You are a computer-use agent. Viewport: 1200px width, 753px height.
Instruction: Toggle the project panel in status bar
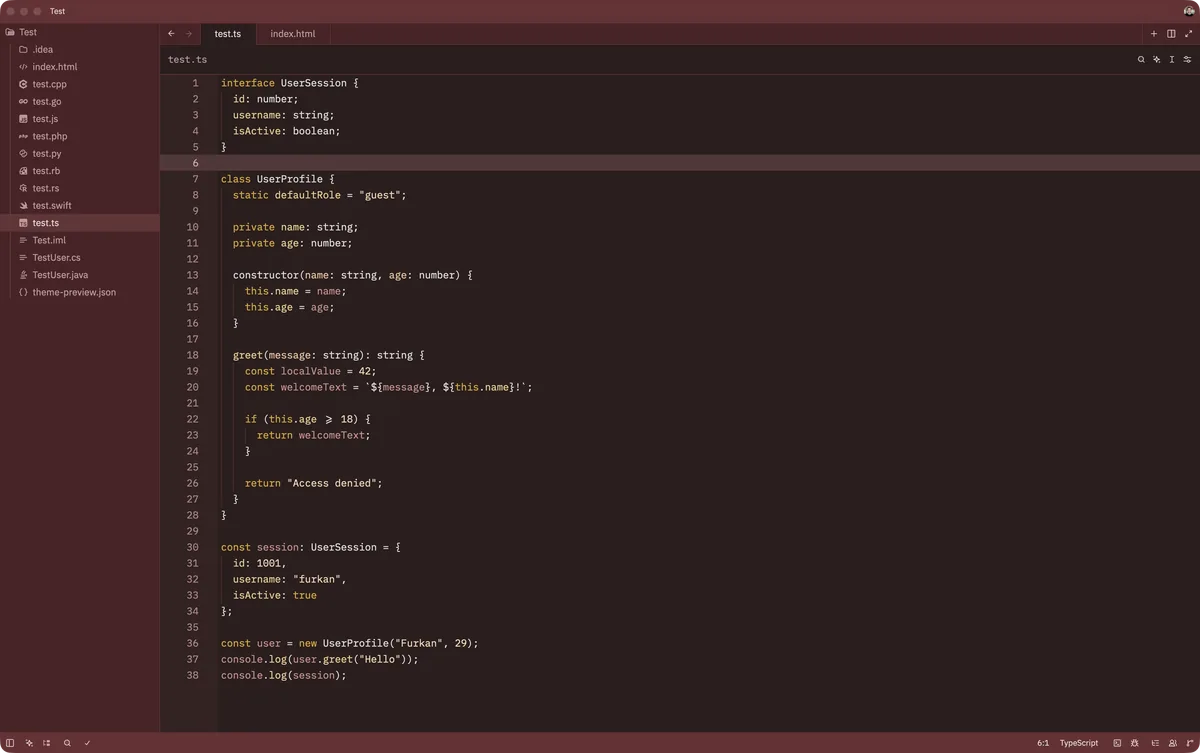tap(10, 743)
